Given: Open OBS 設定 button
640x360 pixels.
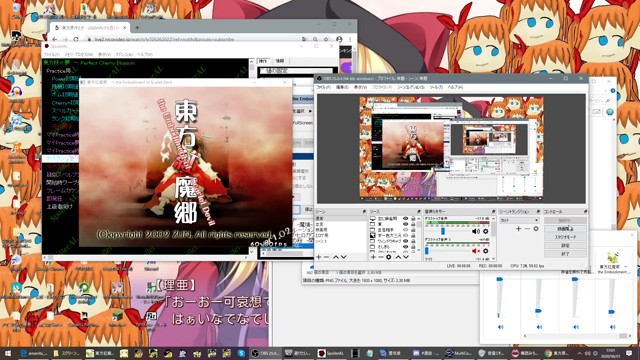Looking at the screenshot, I should (565, 246).
